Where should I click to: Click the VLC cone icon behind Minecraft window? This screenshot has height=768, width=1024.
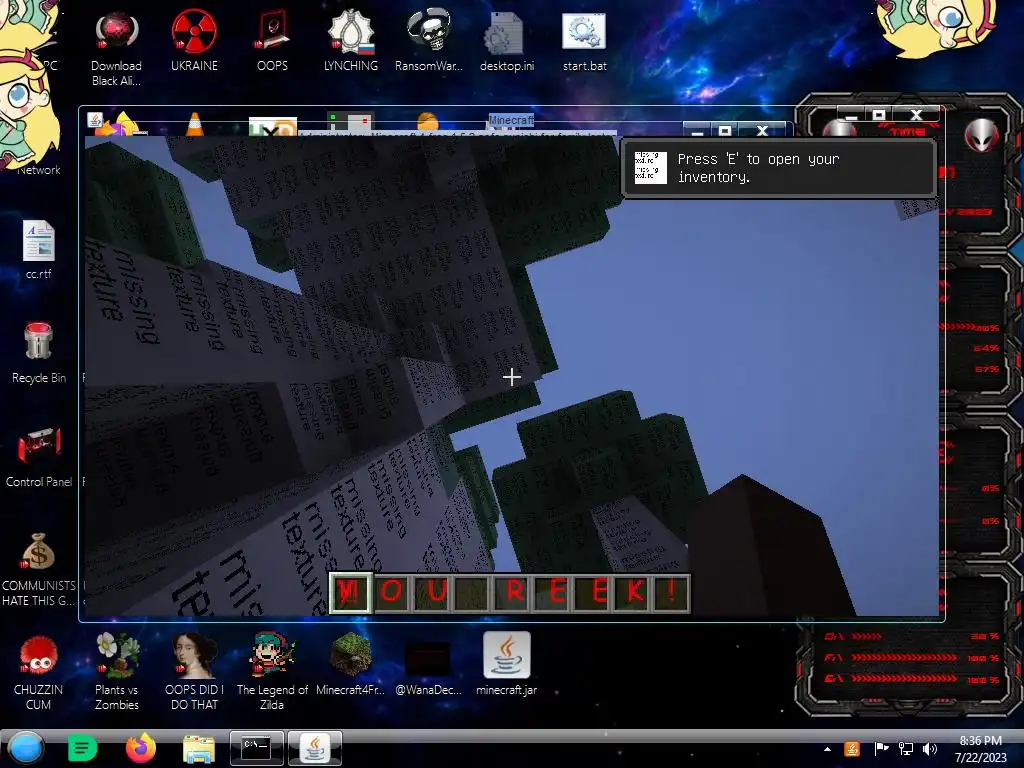tap(194, 124)
